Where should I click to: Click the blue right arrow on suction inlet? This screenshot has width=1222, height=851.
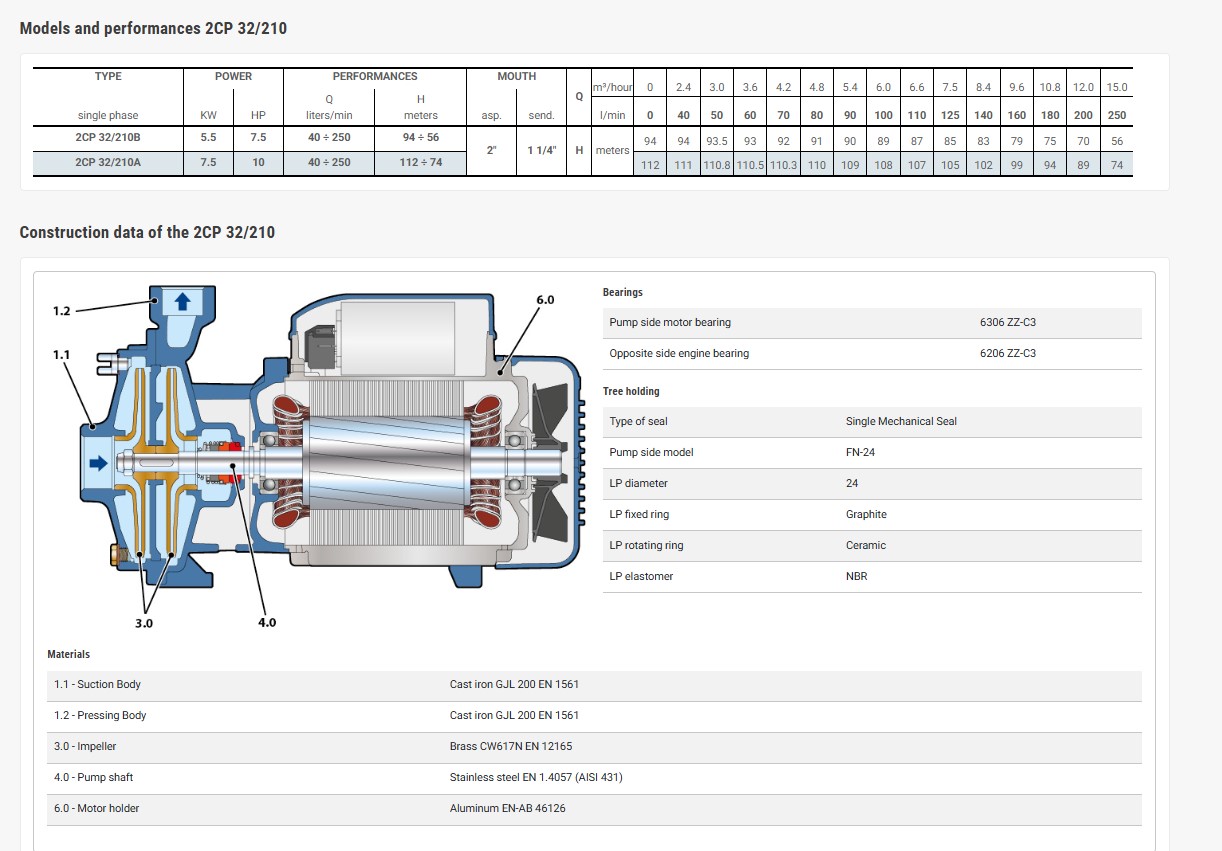[x=98, y=463]
